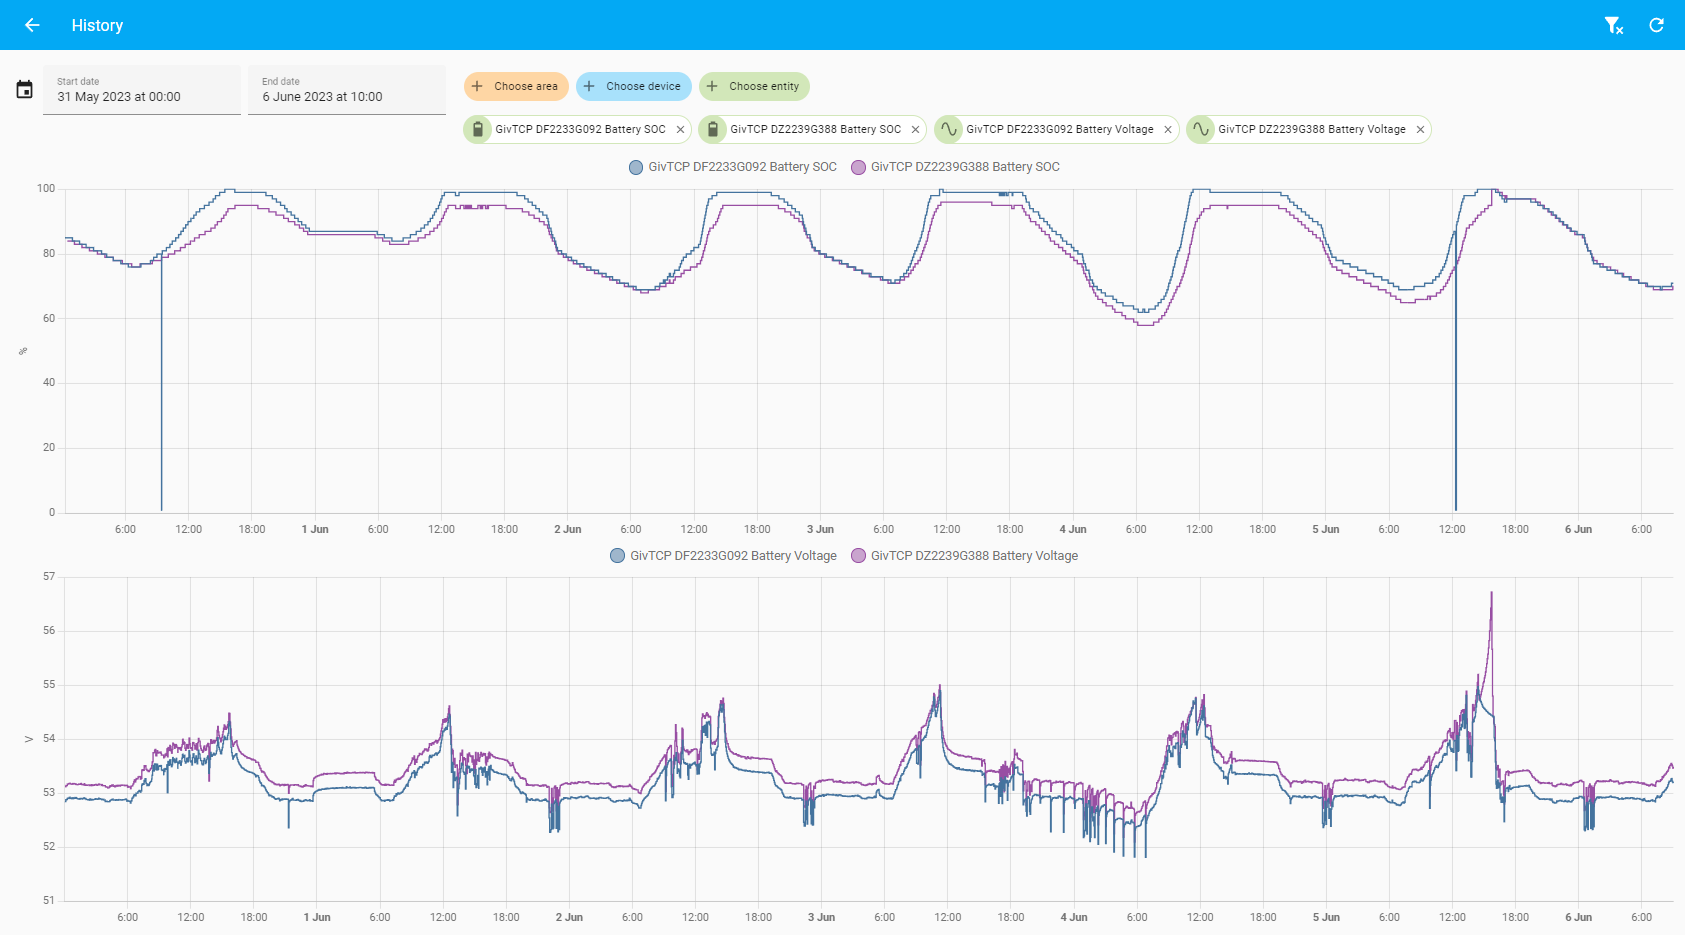Click the voltage spike peak near 57V
Screen dimensions: 1685x935
(x=1491, y=593)
